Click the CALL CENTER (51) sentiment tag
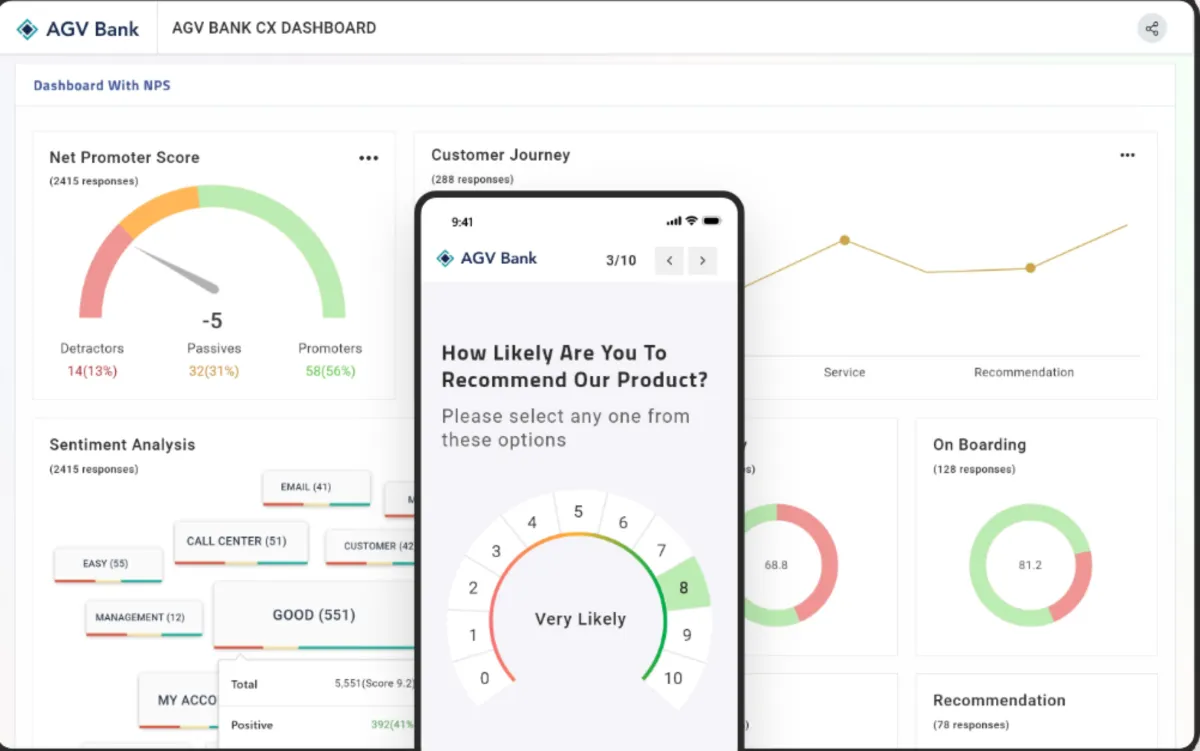 [x=236, y=541]
